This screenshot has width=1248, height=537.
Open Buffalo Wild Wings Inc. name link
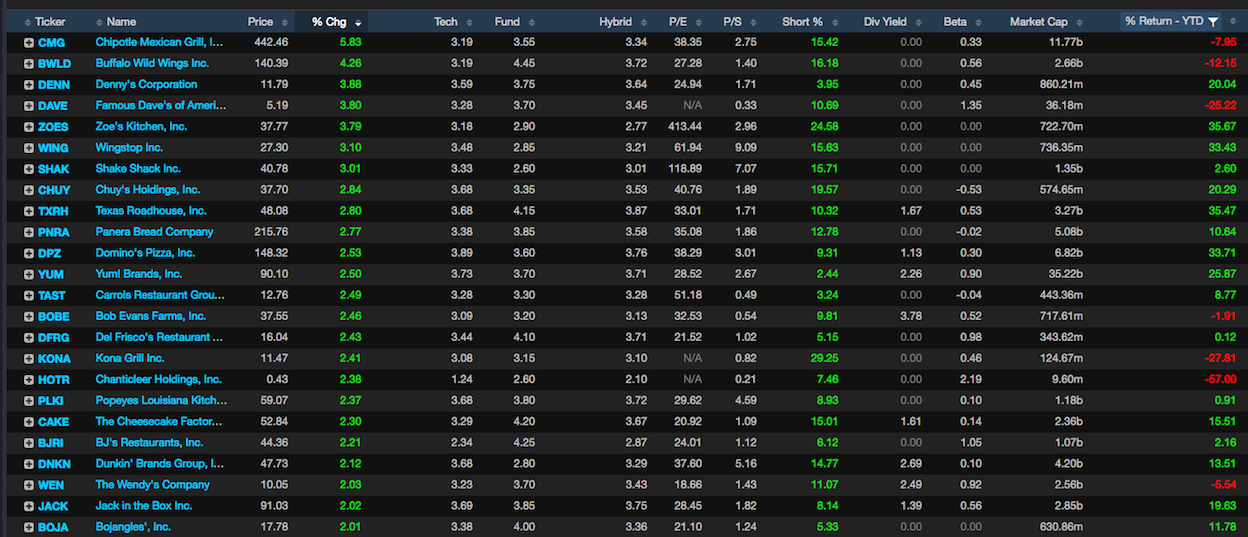[152, 63]
